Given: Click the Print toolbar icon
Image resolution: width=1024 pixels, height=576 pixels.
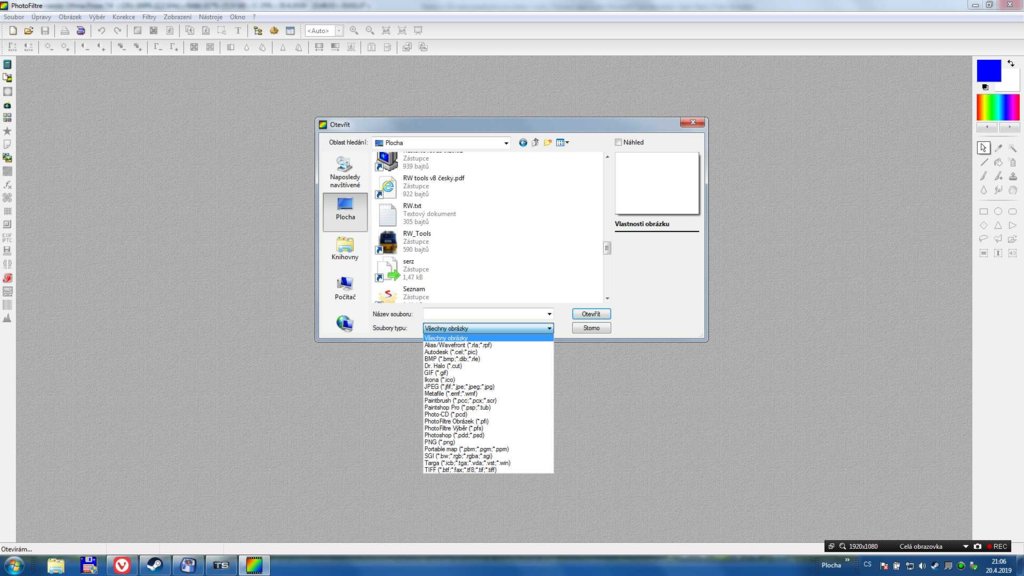Looking at the screenshot, I should tap(65, 31).
